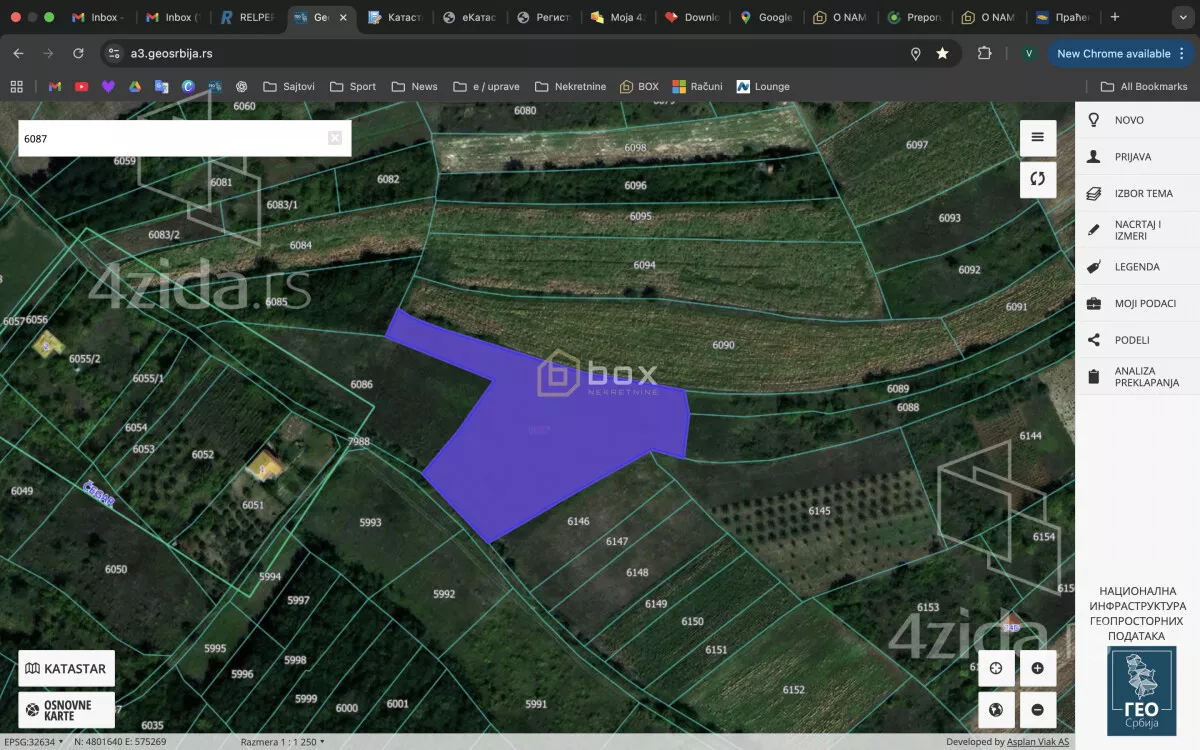The image size is (1200, 750).
Task: Bookmark this page with the star icon
Action: pos(942,53)
